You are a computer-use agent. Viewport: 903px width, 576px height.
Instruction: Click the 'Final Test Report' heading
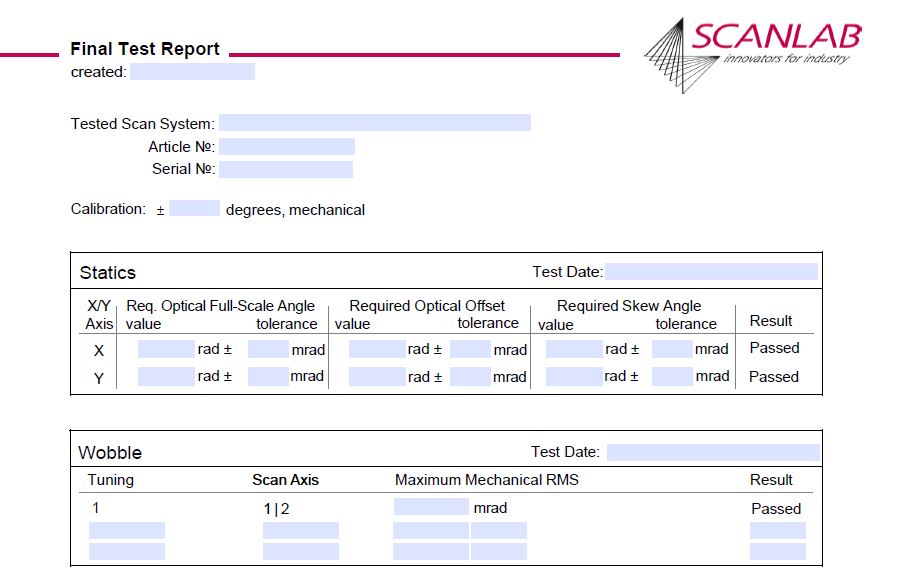pos(144,48)
